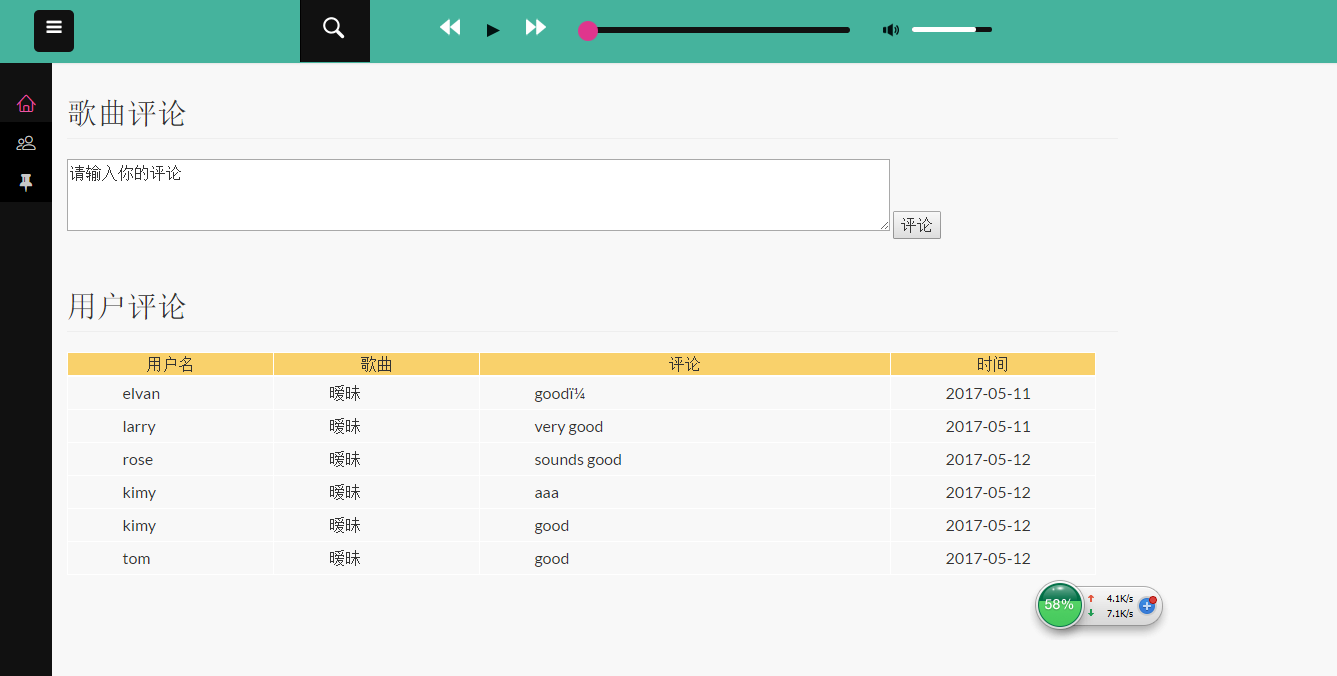The height and width of the screenshot is (676, 1337).
Task: Adjust the volume slider
Action: tap(952, 30)
